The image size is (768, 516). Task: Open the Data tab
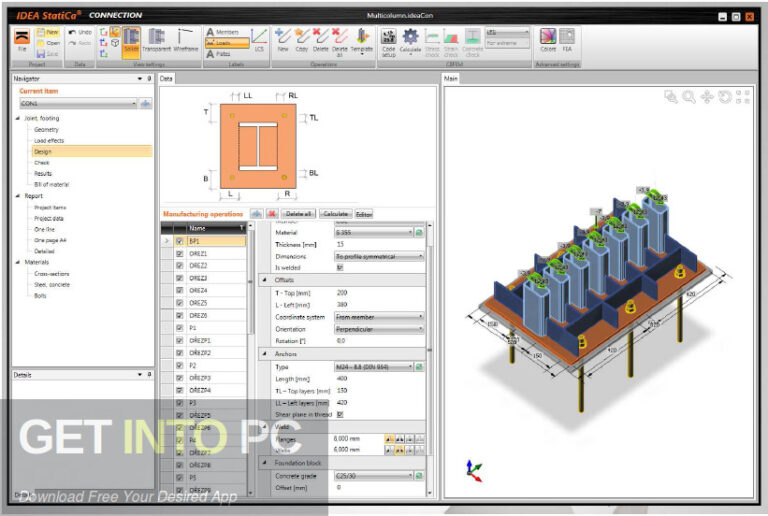point(166,78)
